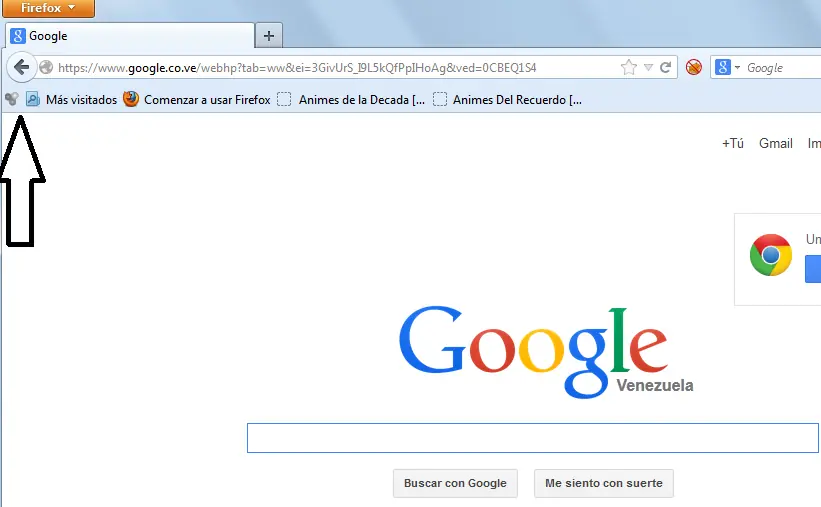Click the red blocked-content addon icon
821x507 pixels.
(x=694, y=67)
